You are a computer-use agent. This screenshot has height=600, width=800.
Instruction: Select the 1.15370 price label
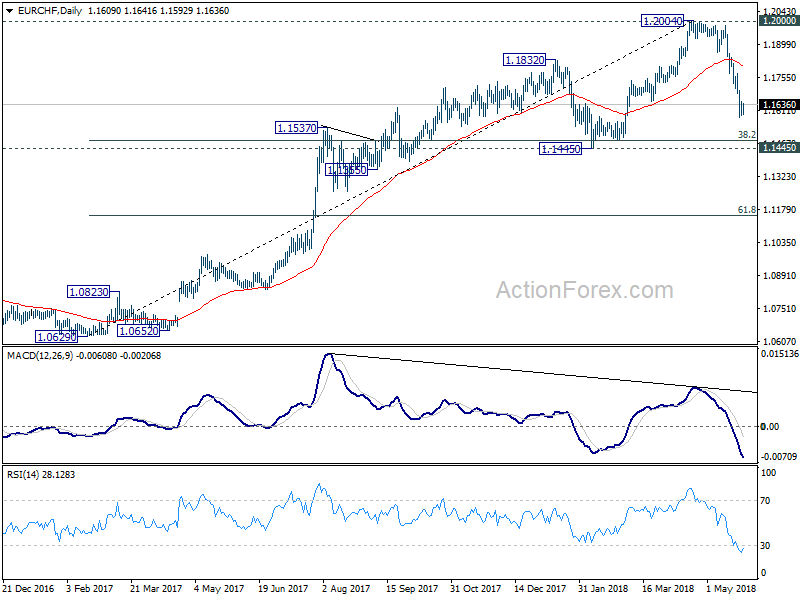click(x=296, y=128)
